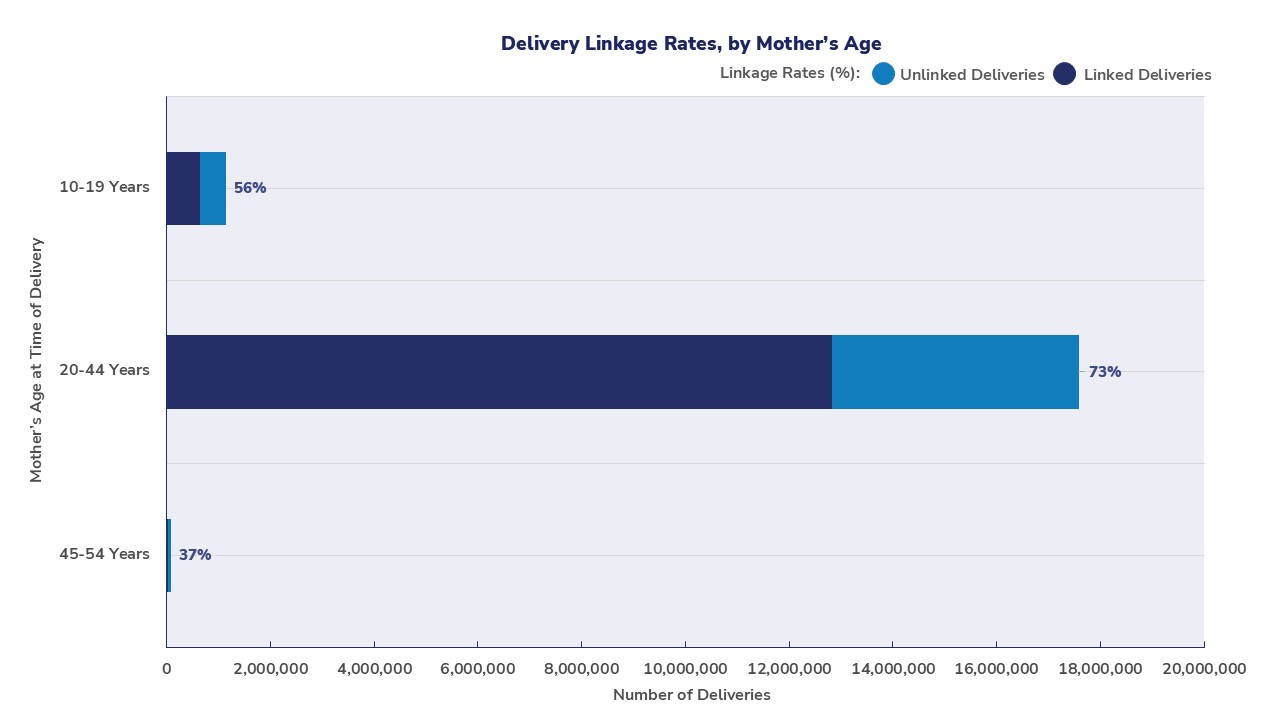Click the 10,000,000 x-axis tick label
The image size is (1280, 720).
[685, 668]
